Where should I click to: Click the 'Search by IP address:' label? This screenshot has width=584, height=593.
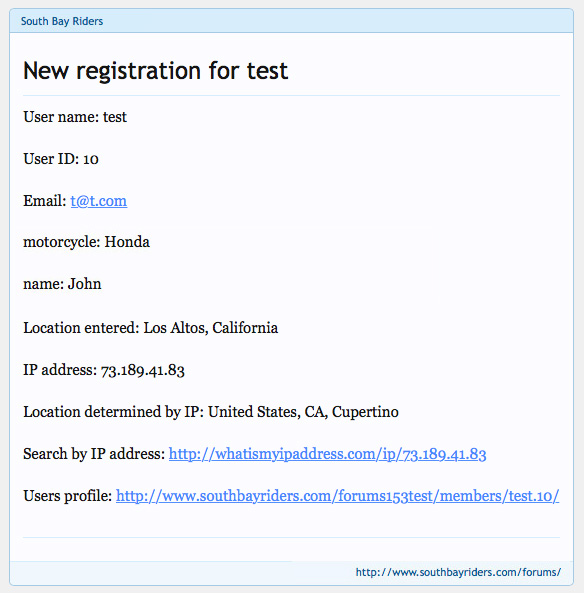point(94,454)
